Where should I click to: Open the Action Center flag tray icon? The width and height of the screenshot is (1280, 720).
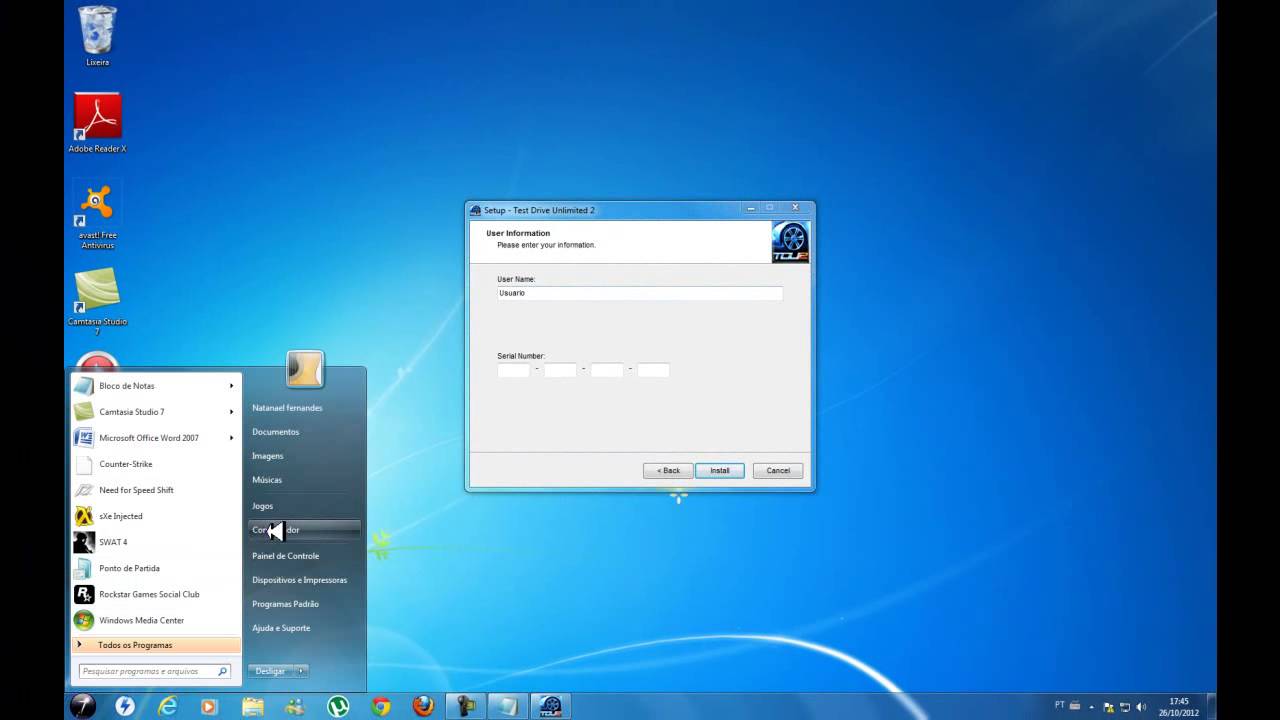[x=1107, y=706]
